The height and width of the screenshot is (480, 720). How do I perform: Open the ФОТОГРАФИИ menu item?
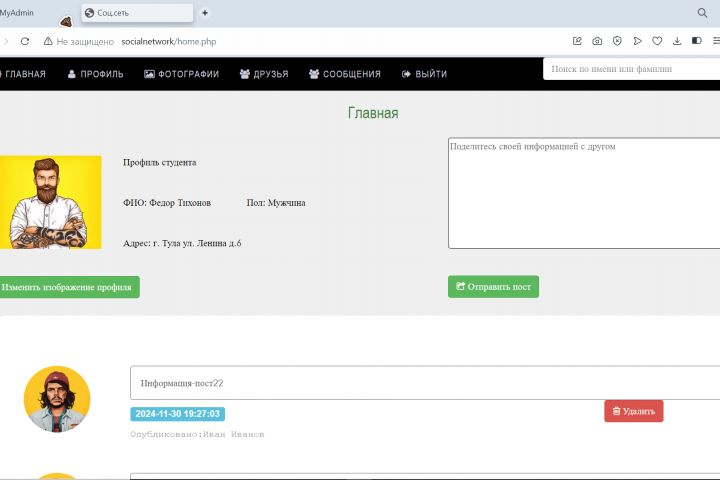tap(182, 74)
